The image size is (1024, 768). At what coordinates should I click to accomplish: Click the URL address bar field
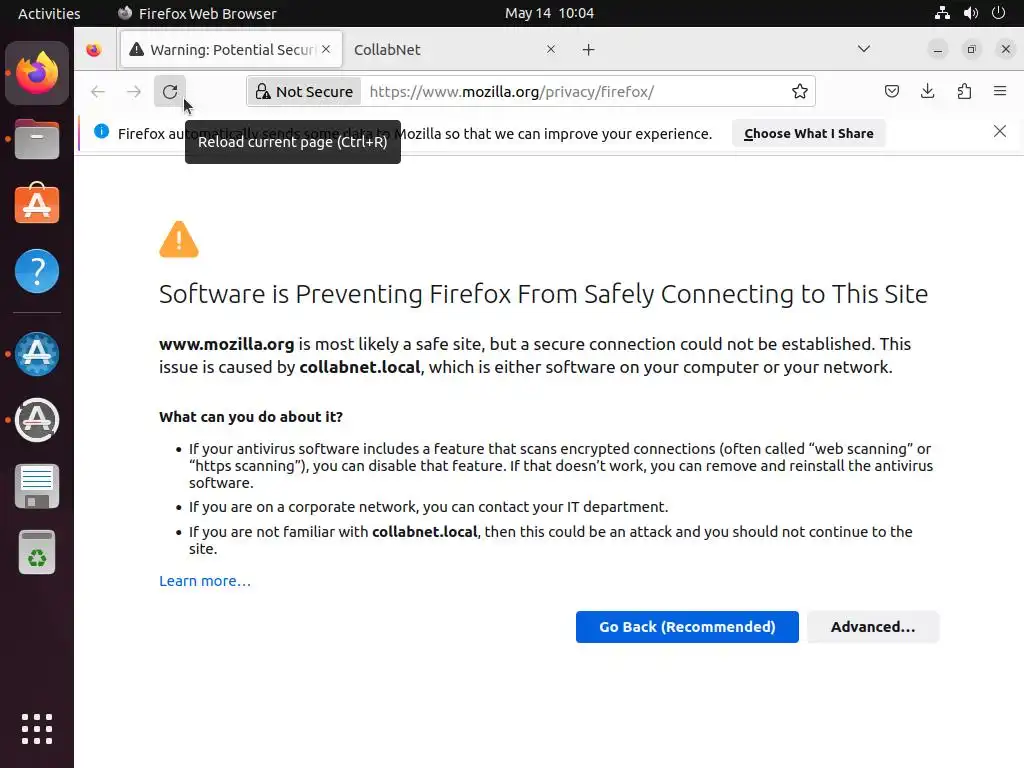(x=570, y=92)
